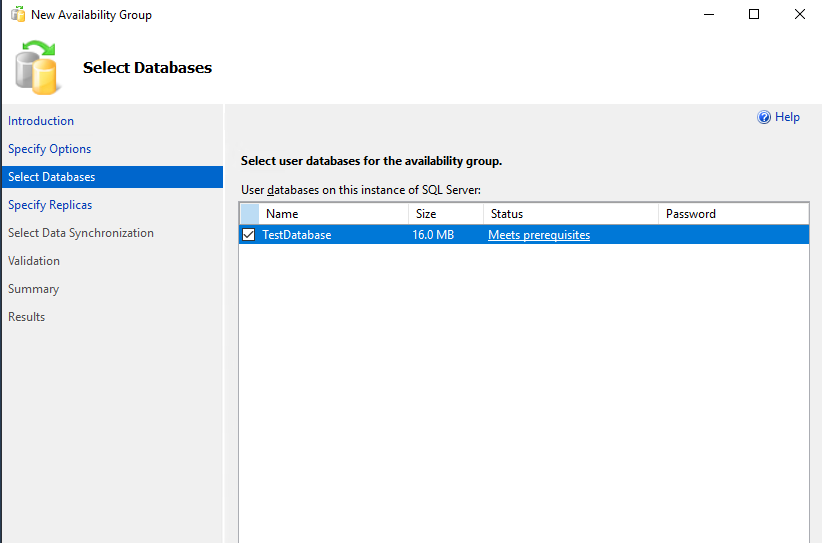The height and width of the screenshot is (543, 822).
Task: Click the database wizard icon beside Select Databases
Action: point(37,68)
